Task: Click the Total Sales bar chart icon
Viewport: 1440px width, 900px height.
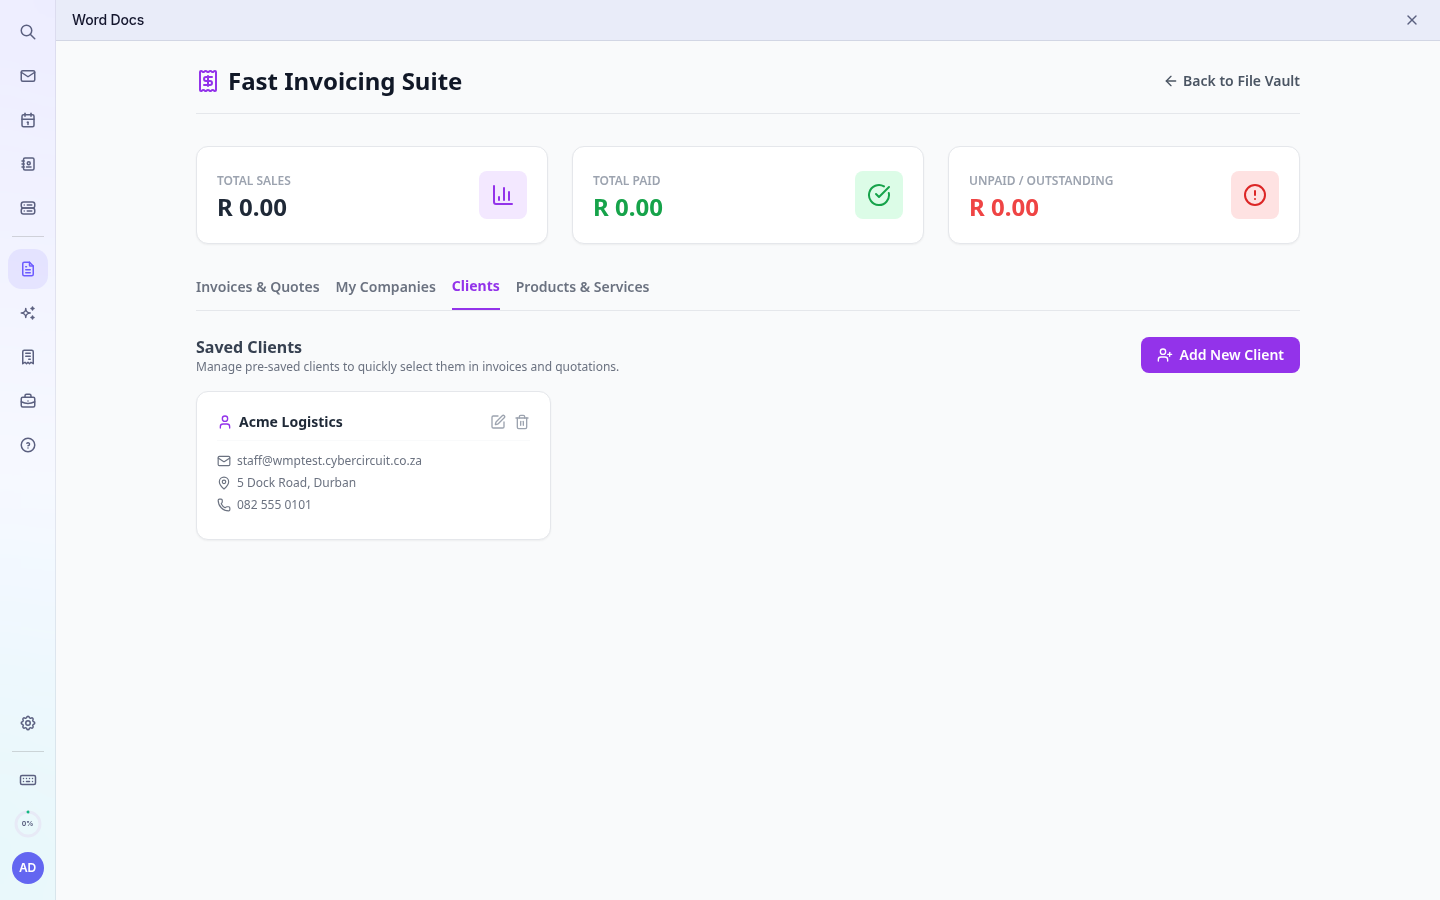Action: coord(503,195)
